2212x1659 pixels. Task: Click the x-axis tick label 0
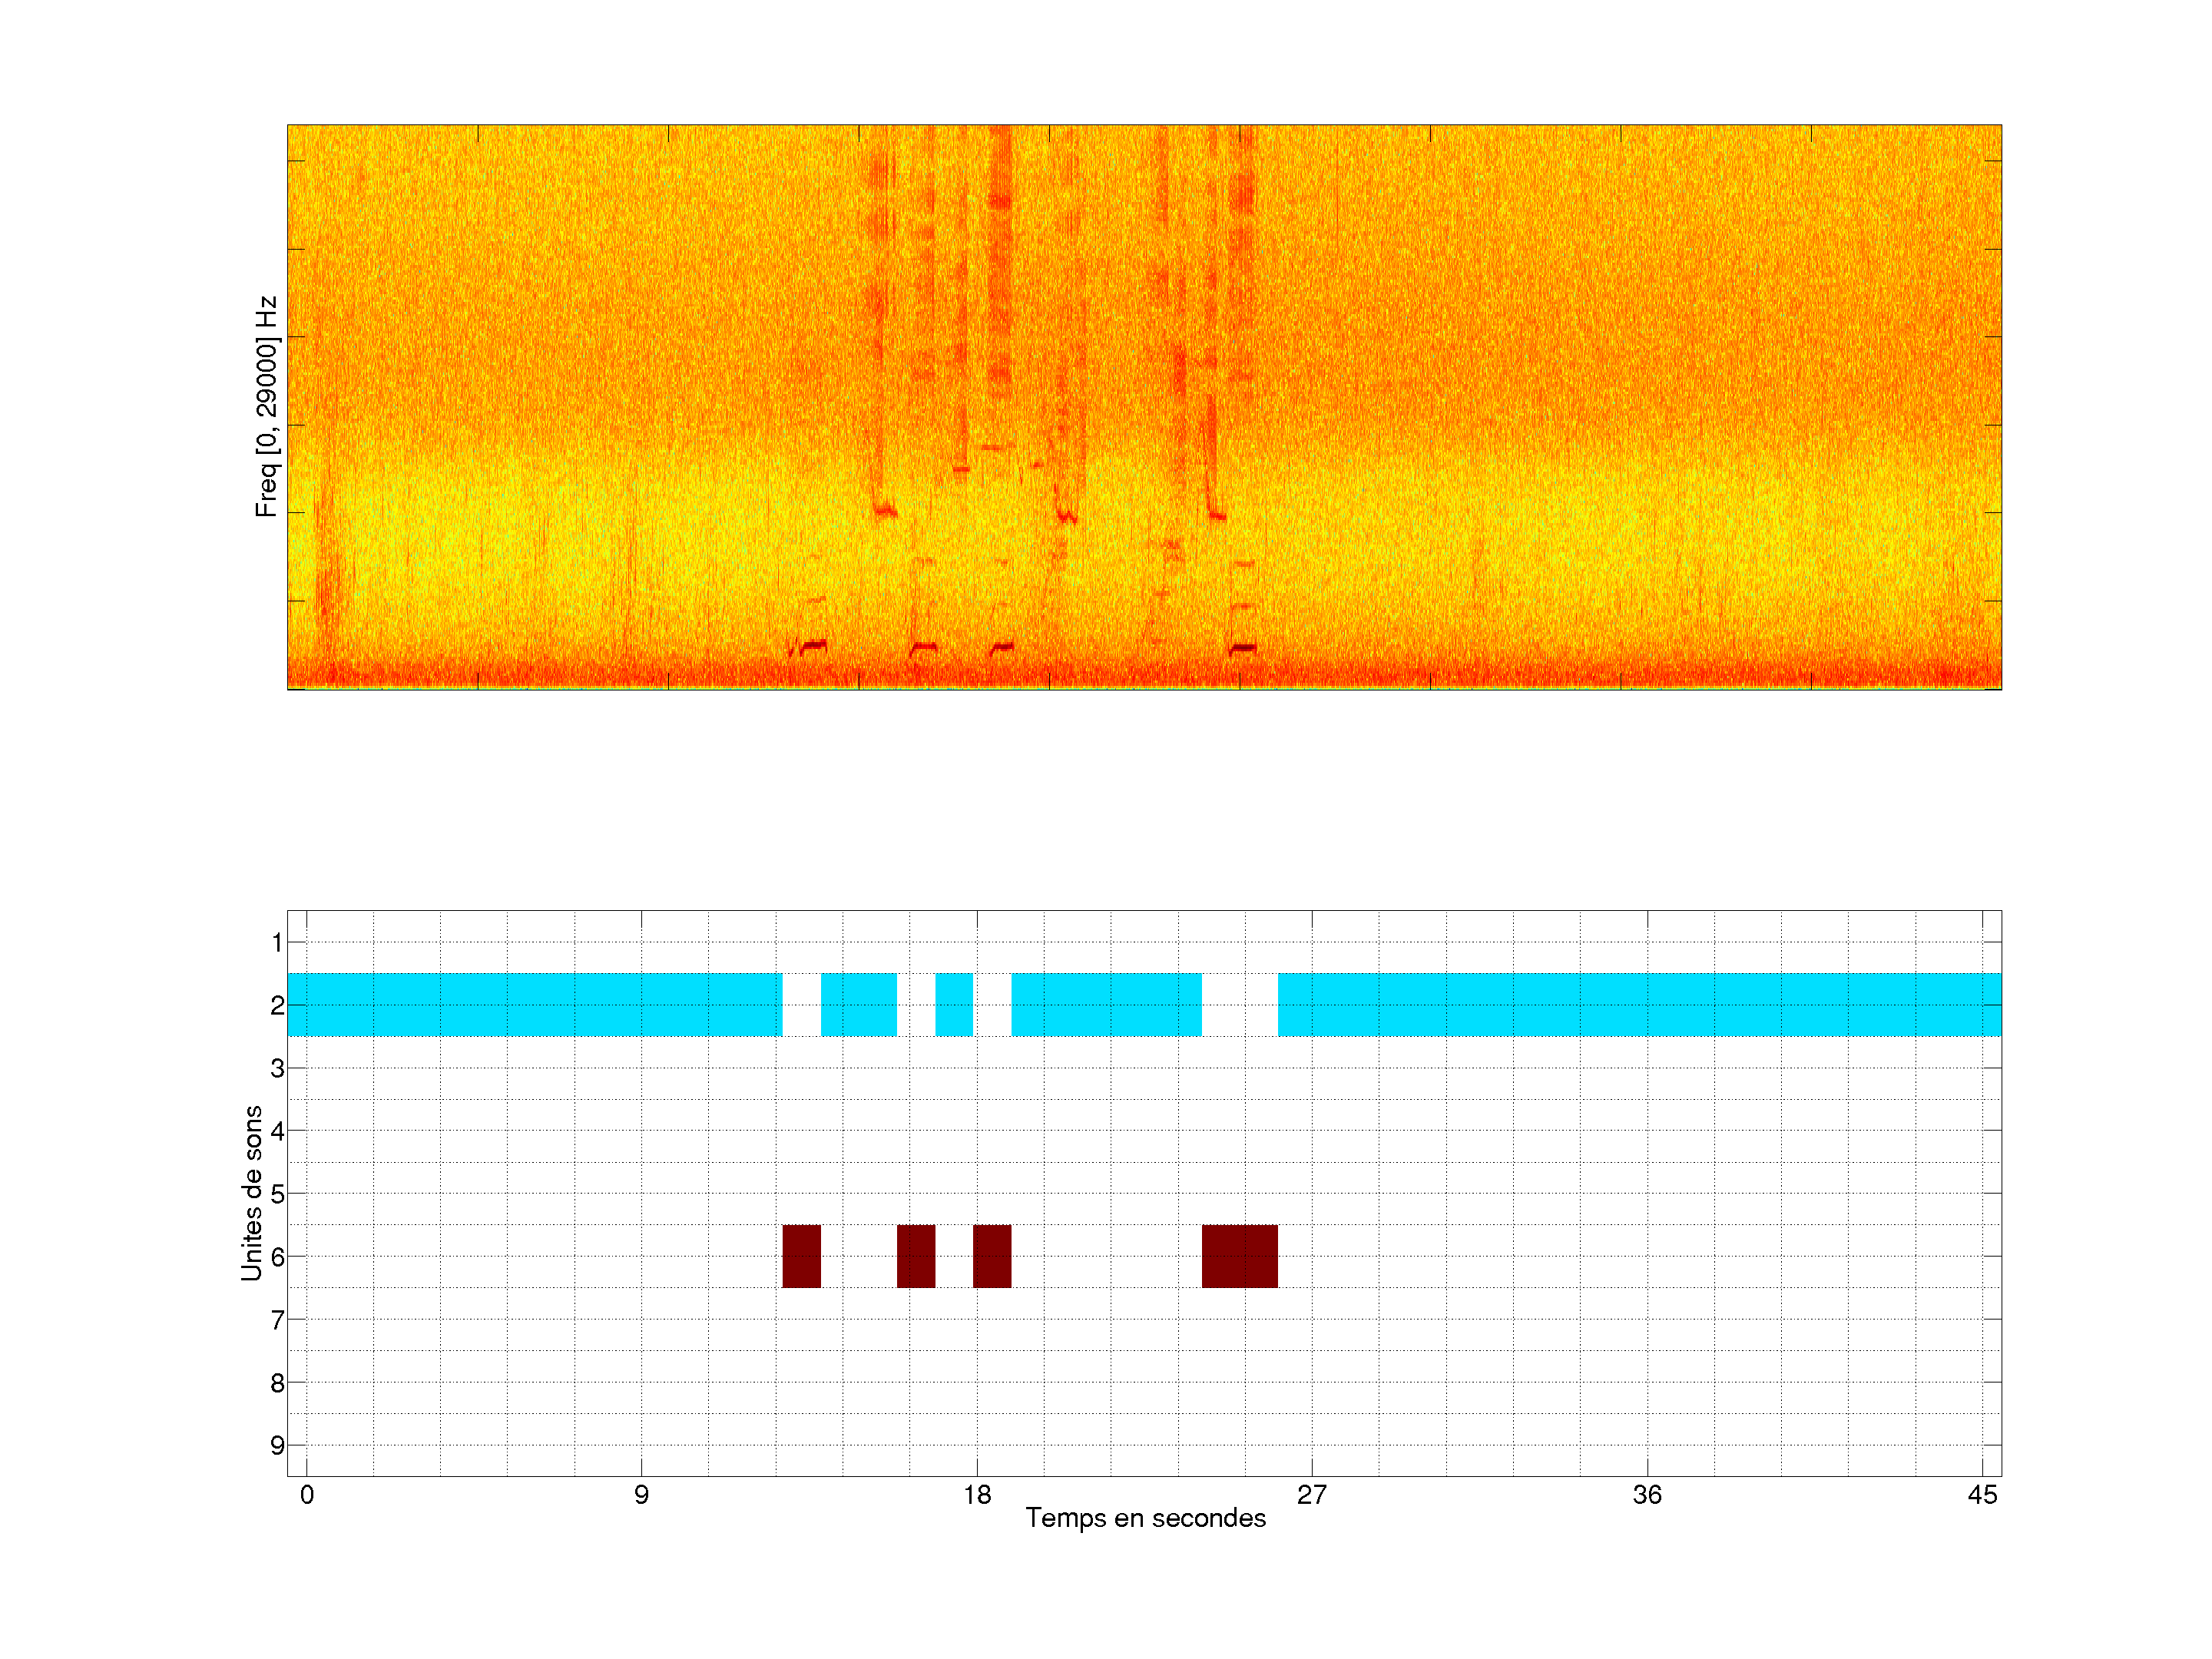307,1495
